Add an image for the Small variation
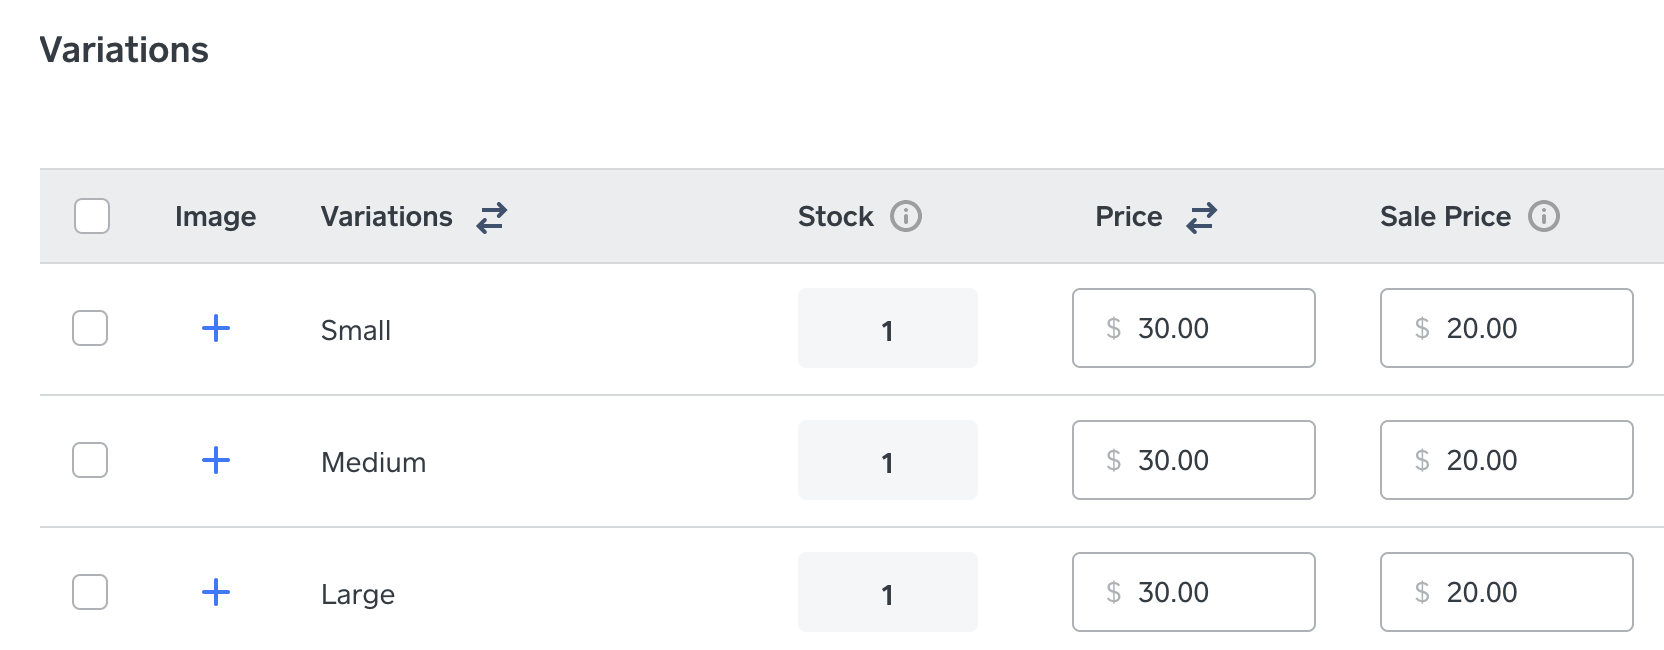The height and width of the screenshot is (650, 1664). tap(216, 328)
